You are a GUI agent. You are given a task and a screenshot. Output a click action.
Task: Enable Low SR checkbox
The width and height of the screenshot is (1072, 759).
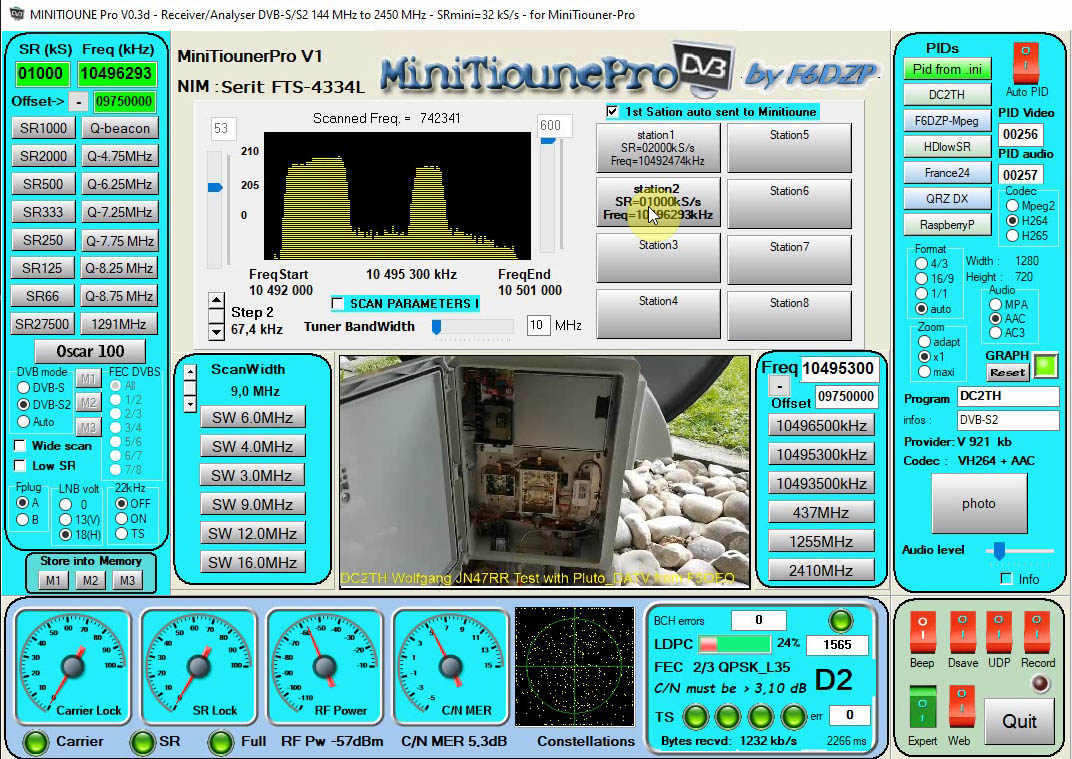(20, 466)
